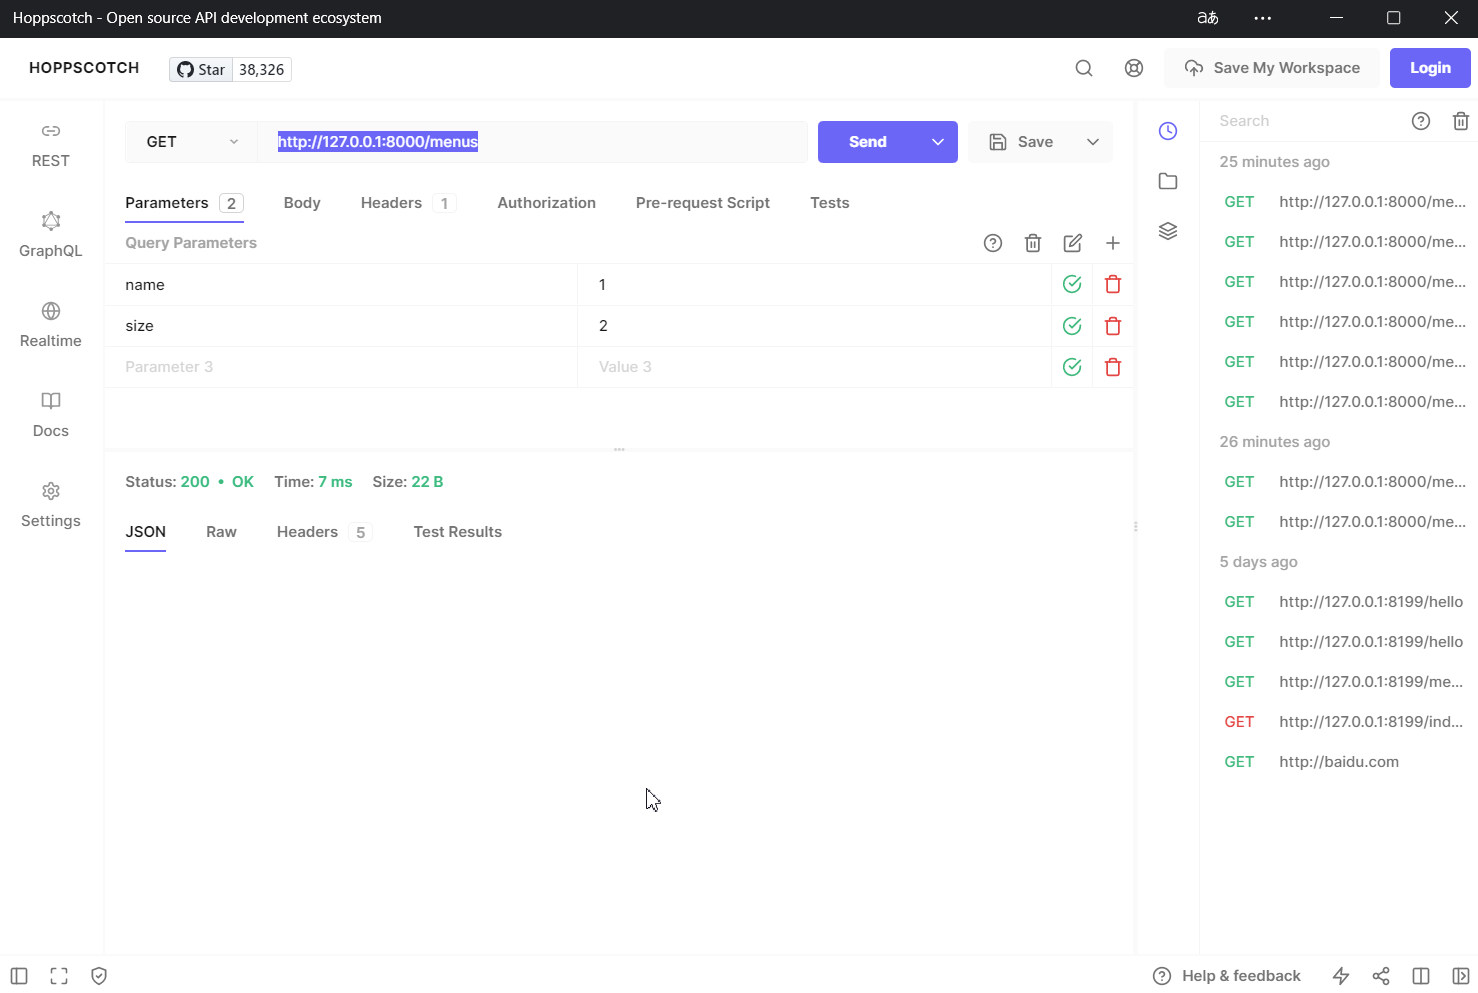Click the HOPPSCOTCH logo text
Screen dimensions: 1478x993
pos(84,68)
